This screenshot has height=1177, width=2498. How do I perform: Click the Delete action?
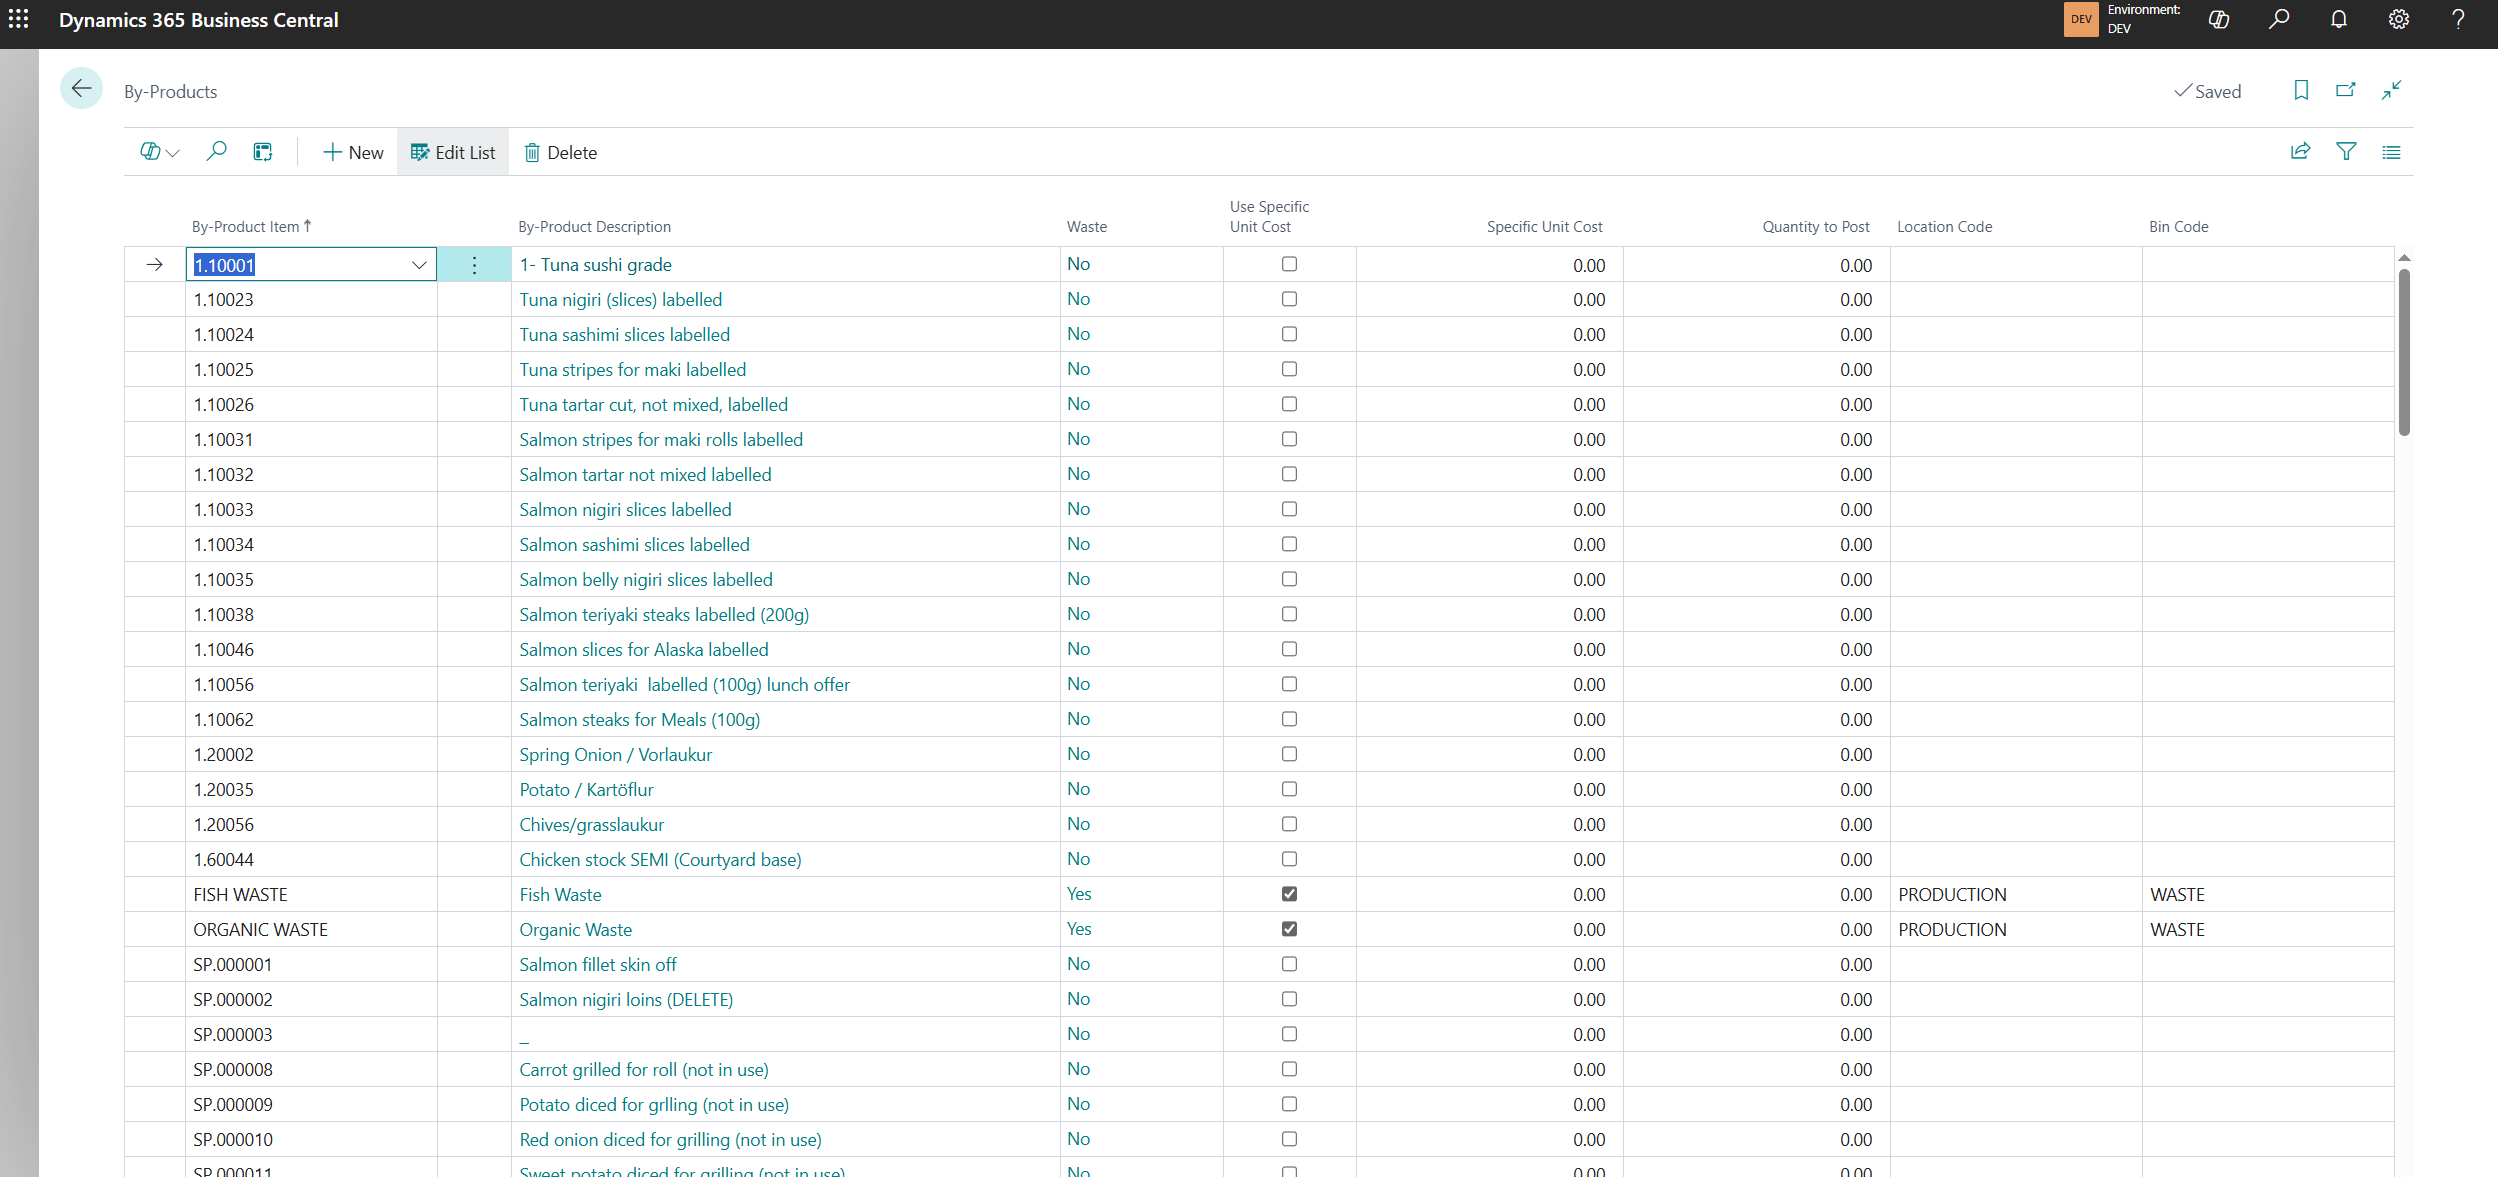(561, 152)
